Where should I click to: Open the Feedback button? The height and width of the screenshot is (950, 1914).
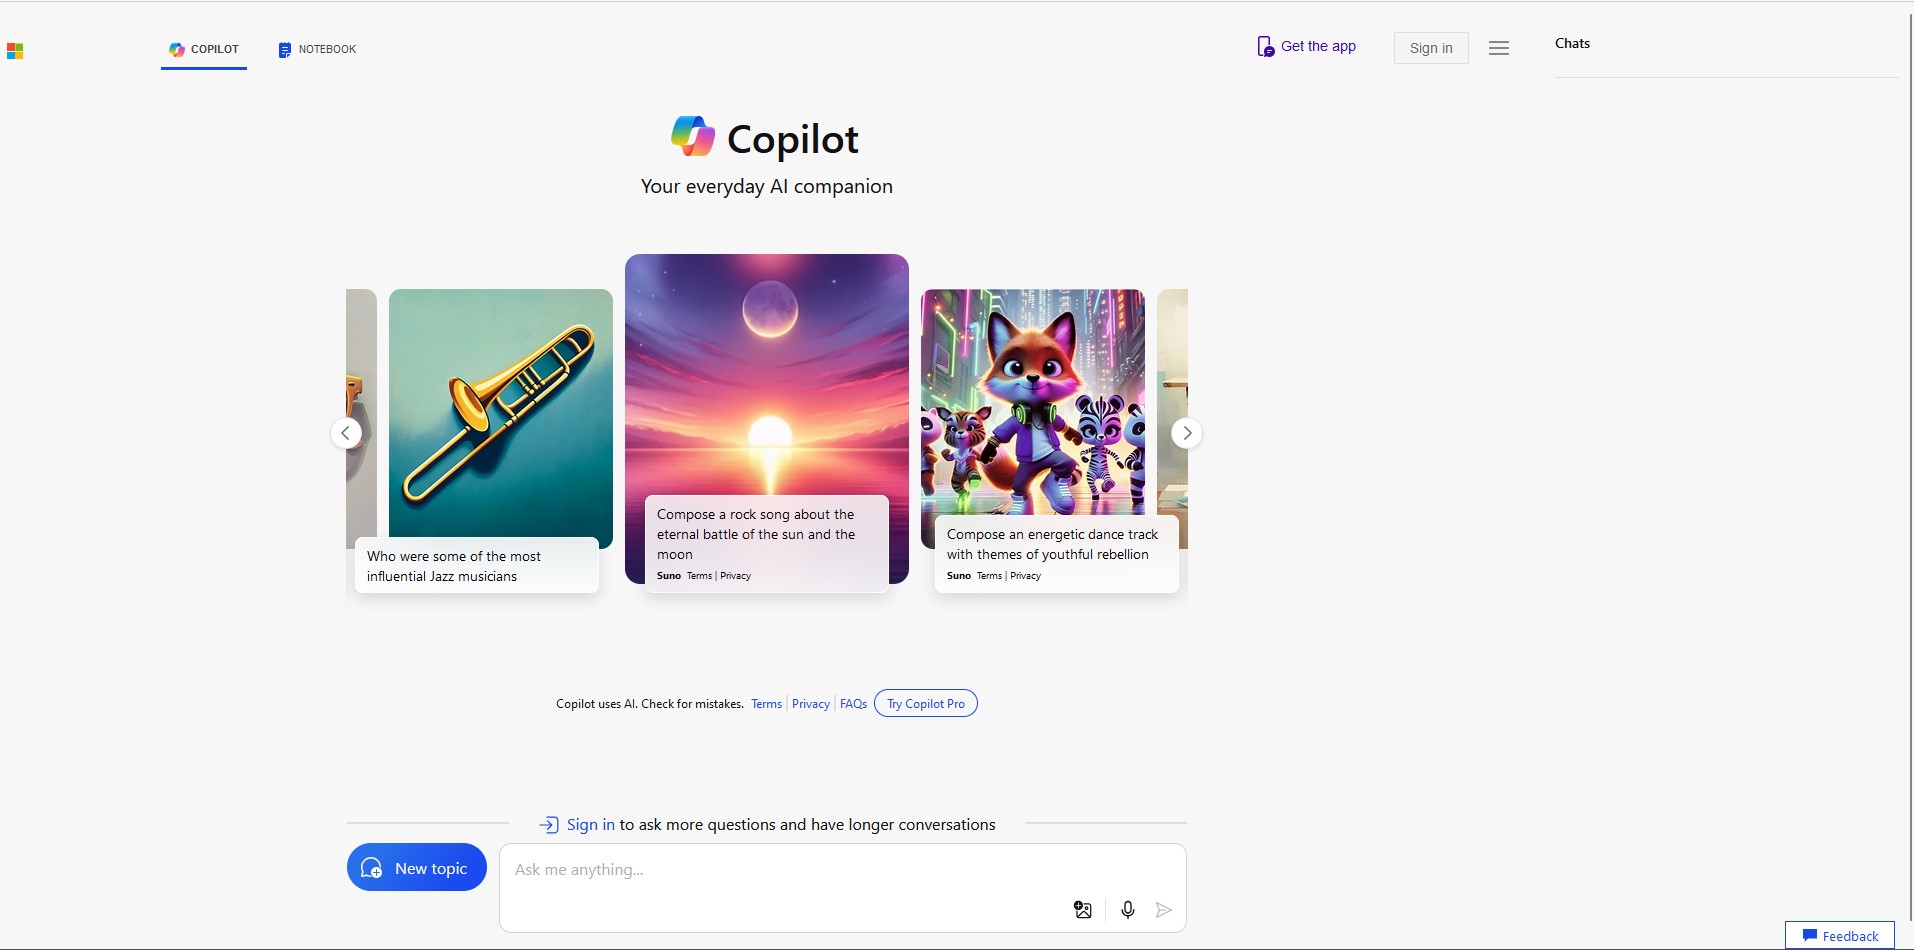1840,936
